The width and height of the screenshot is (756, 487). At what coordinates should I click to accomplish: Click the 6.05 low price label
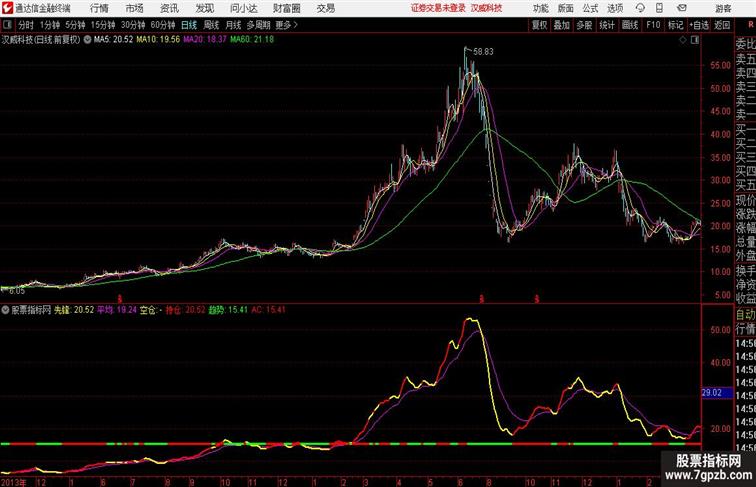click(x=17, y=291)
